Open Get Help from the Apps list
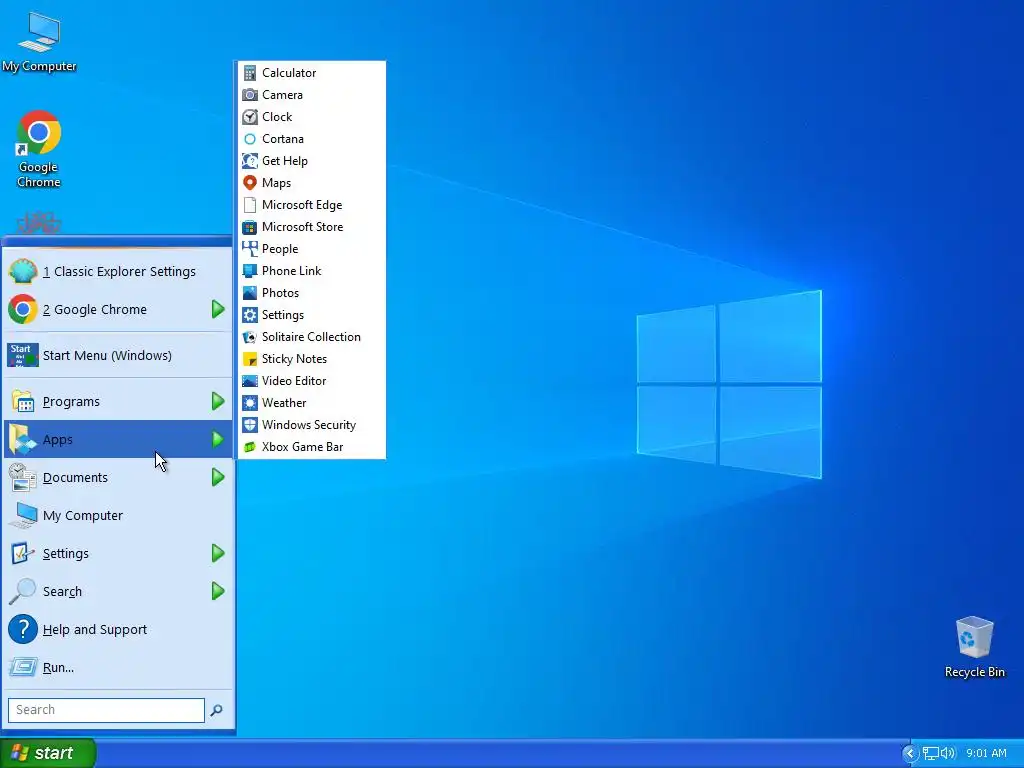Viewport: 1024px width, 768px height. point(312,161)
